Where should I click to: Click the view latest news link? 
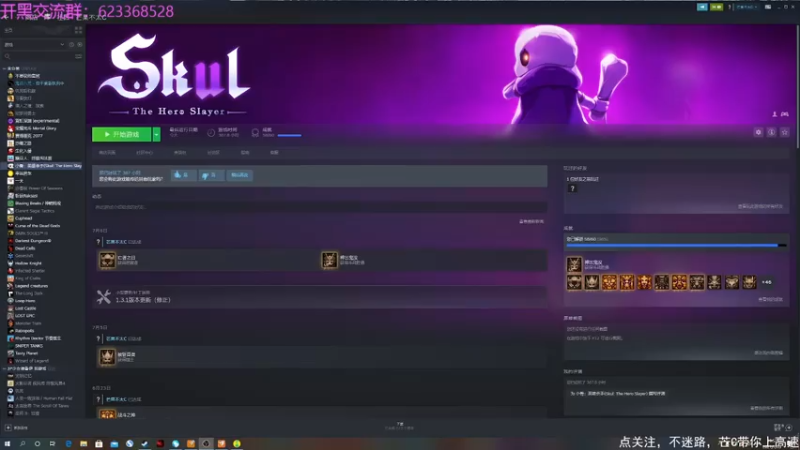531,221
